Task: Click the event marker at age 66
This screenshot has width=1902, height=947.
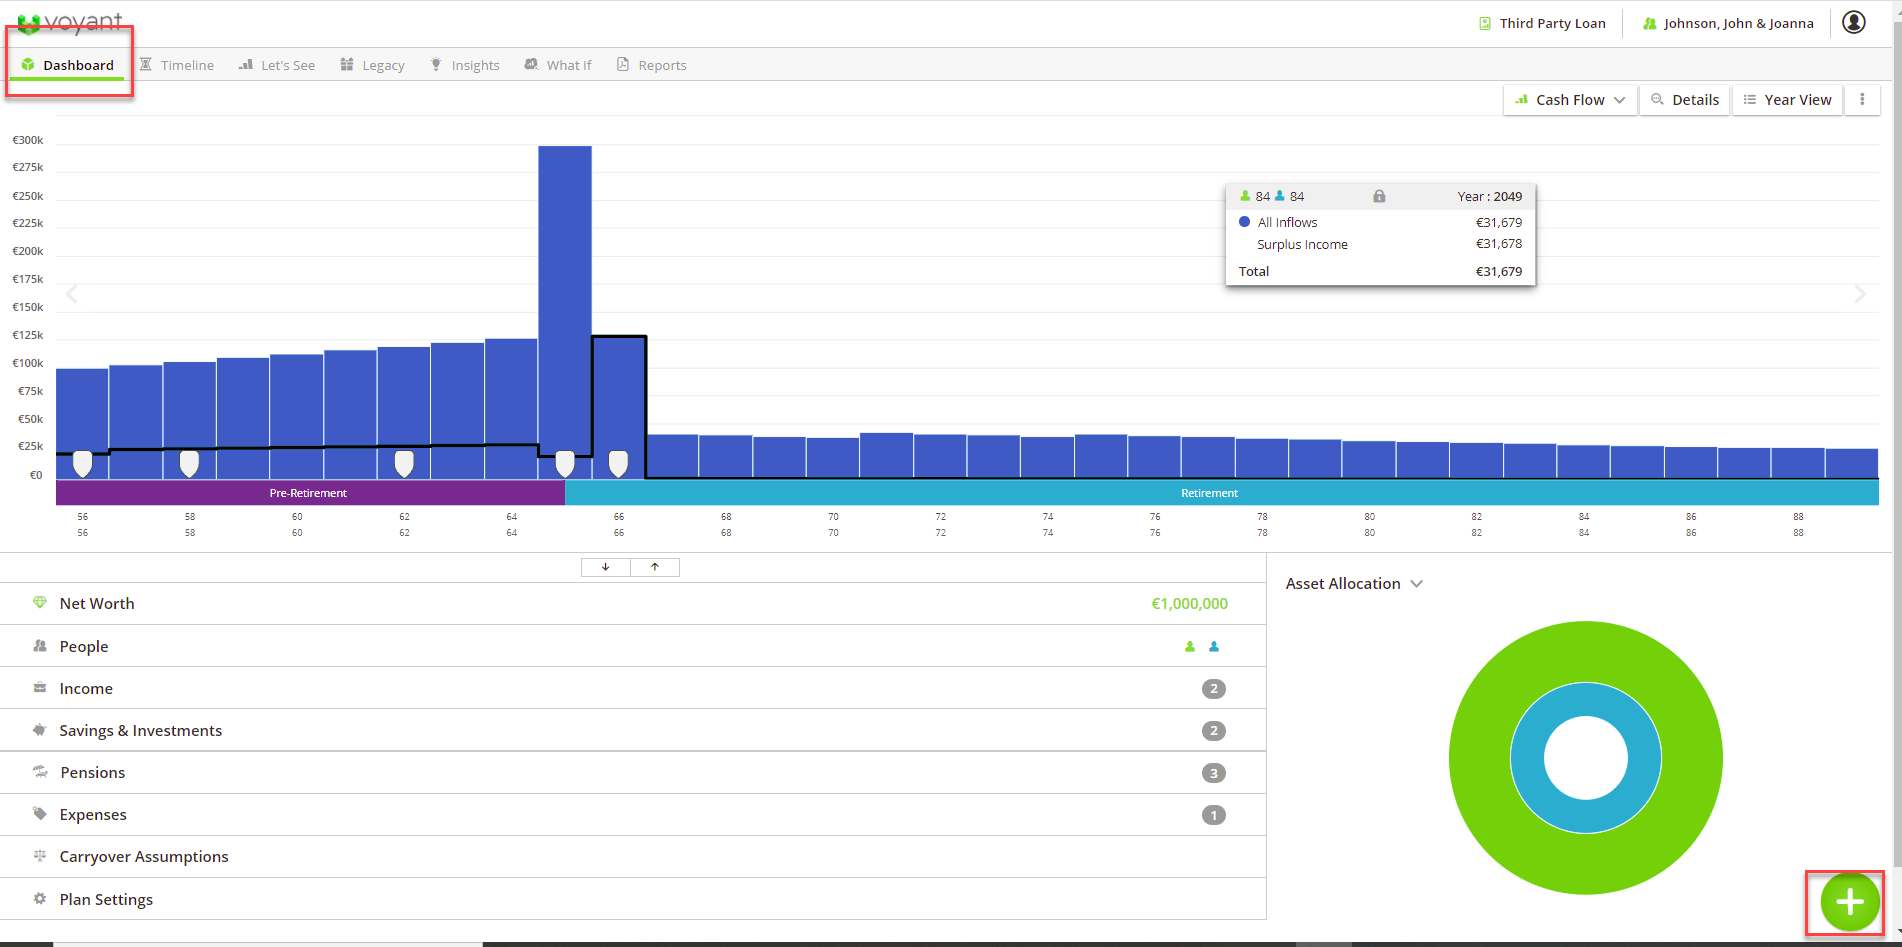Action: (x=618, y=463)
